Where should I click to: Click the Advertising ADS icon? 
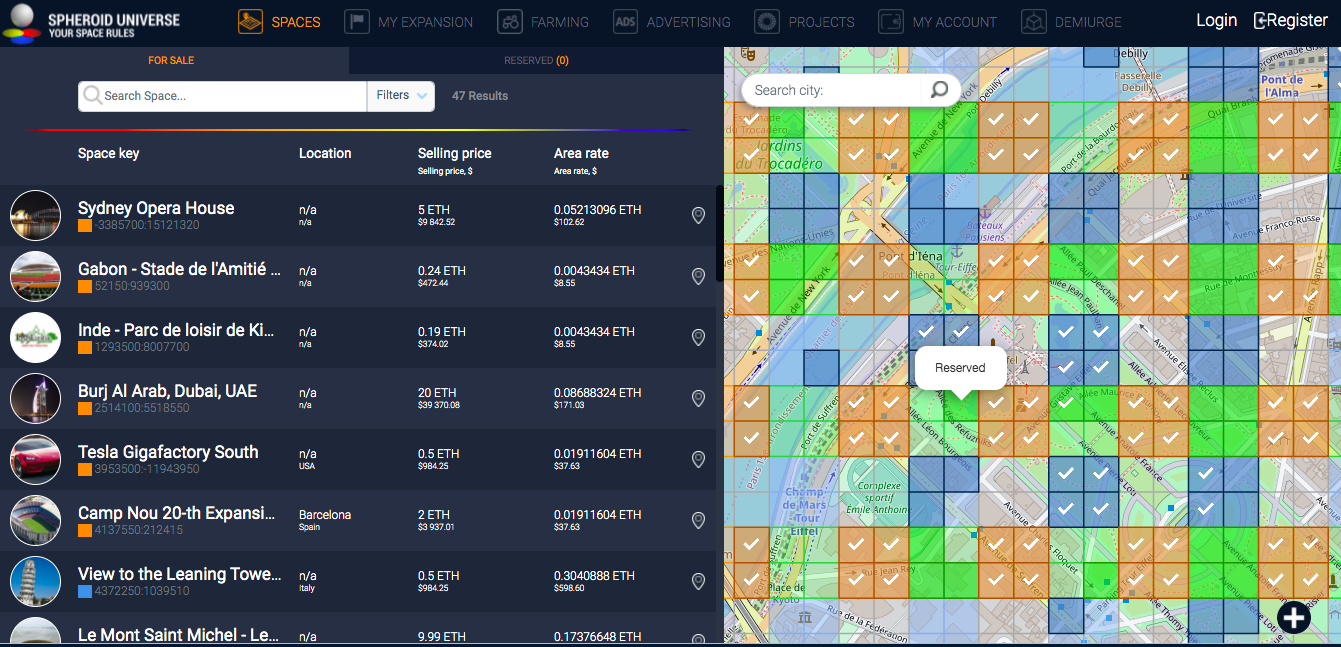pyautogui.click(x=625, y=22)
